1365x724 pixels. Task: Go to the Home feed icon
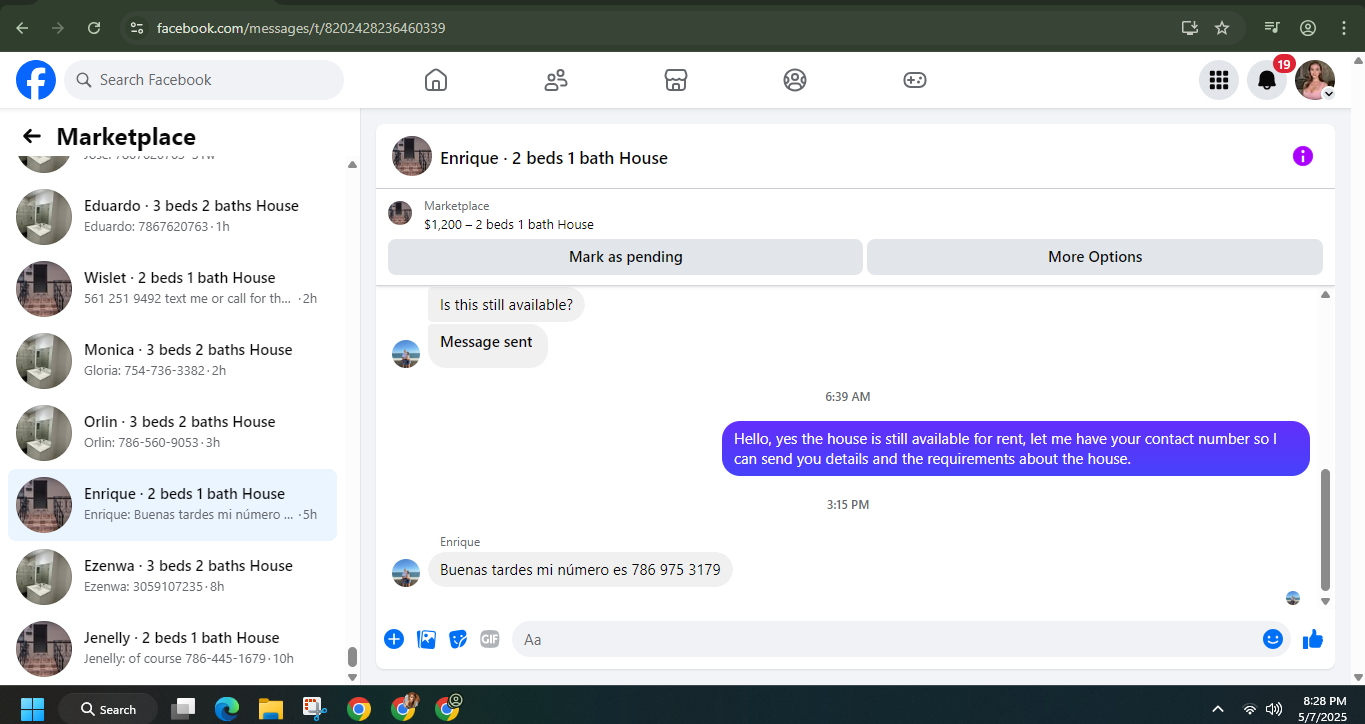click(436, 80)
